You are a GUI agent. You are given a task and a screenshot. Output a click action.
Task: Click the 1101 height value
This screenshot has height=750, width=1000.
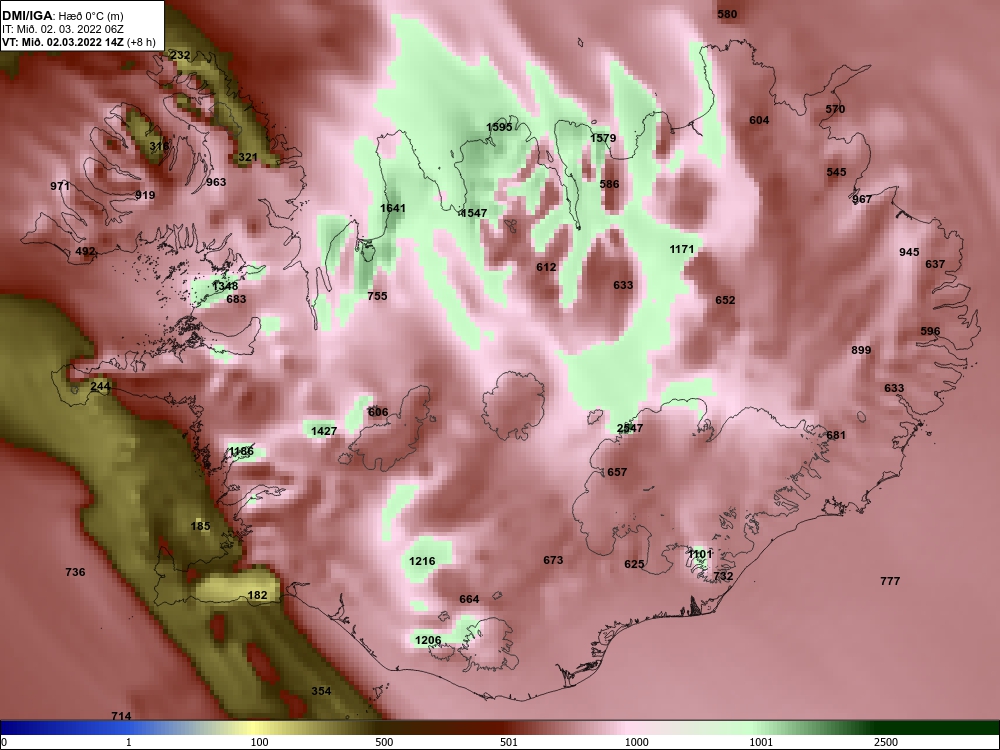click(699, 554)
